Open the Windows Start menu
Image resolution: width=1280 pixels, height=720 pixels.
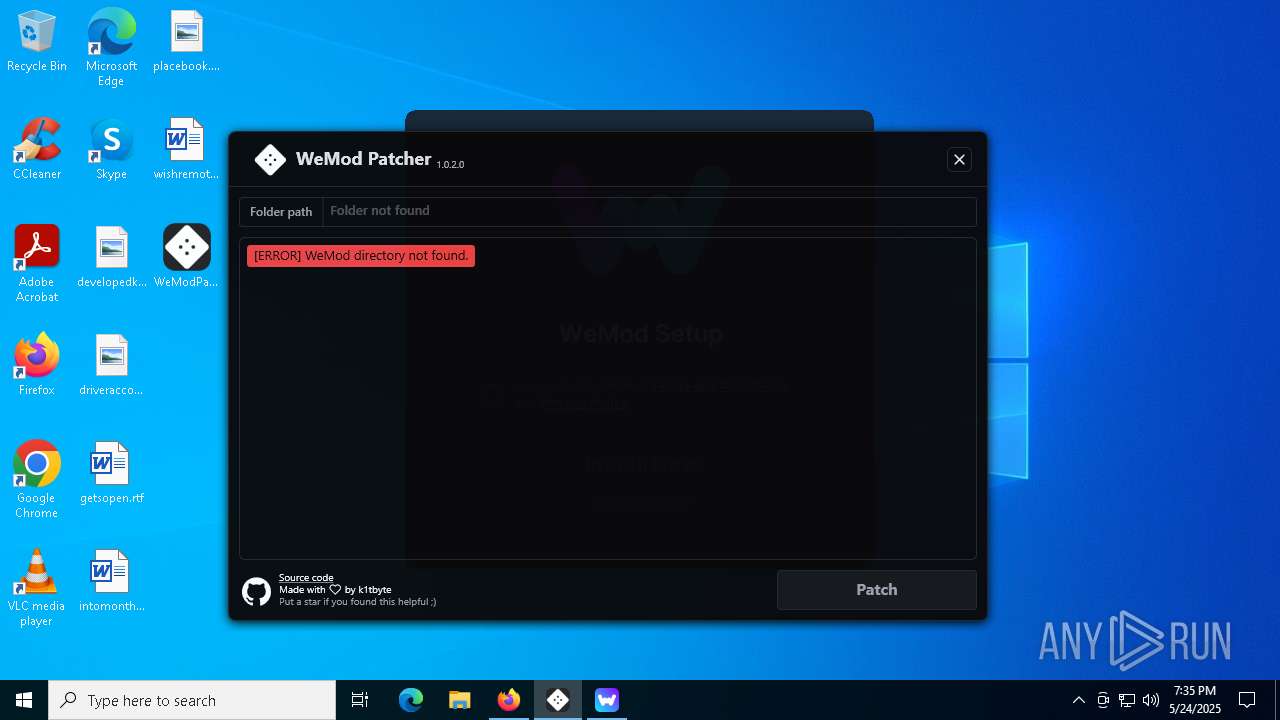click(24, 700)
